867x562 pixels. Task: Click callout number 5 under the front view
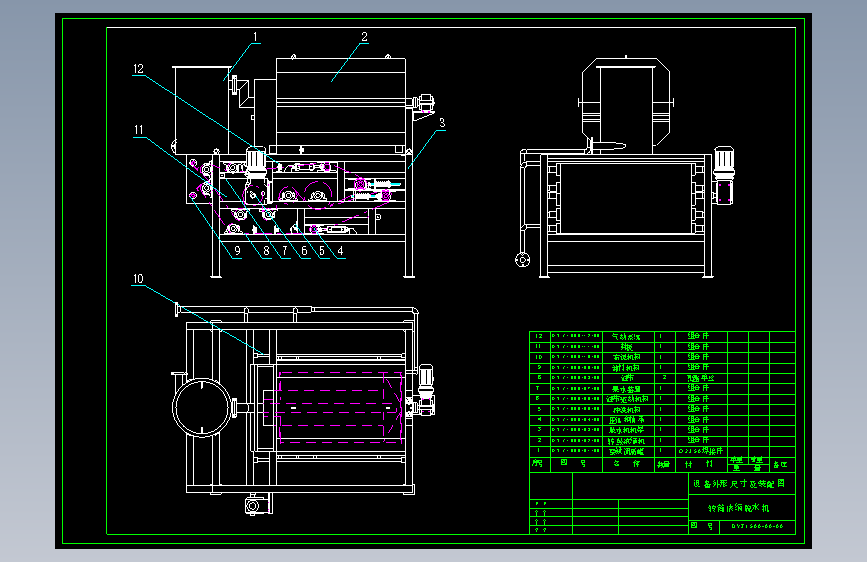point(322,251)
